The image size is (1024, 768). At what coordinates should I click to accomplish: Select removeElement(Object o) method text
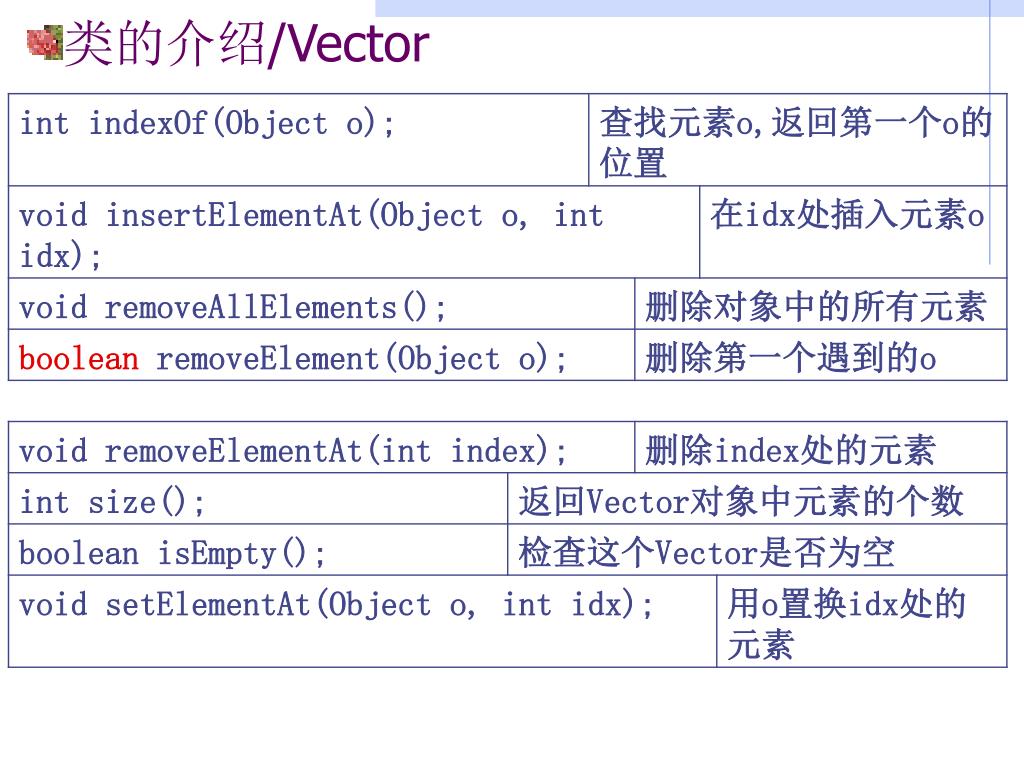point(361,359)
